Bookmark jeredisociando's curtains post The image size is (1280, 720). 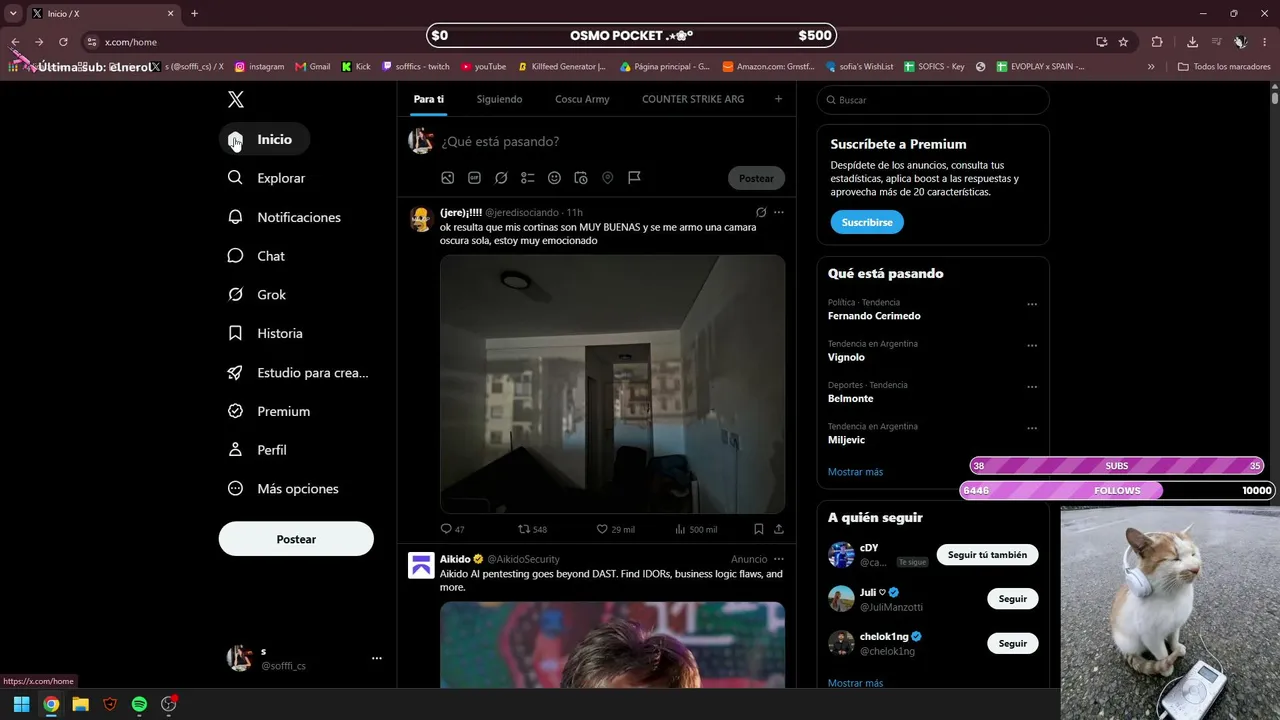tap(759, 529)
